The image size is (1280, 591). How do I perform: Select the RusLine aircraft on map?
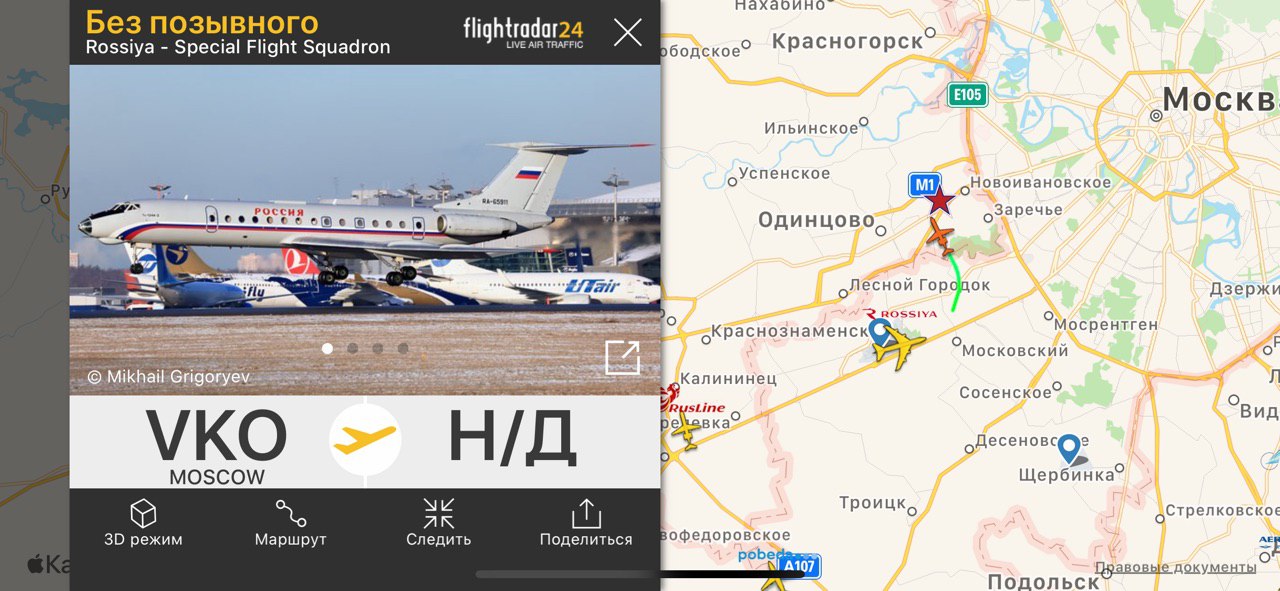coord(685,432)
